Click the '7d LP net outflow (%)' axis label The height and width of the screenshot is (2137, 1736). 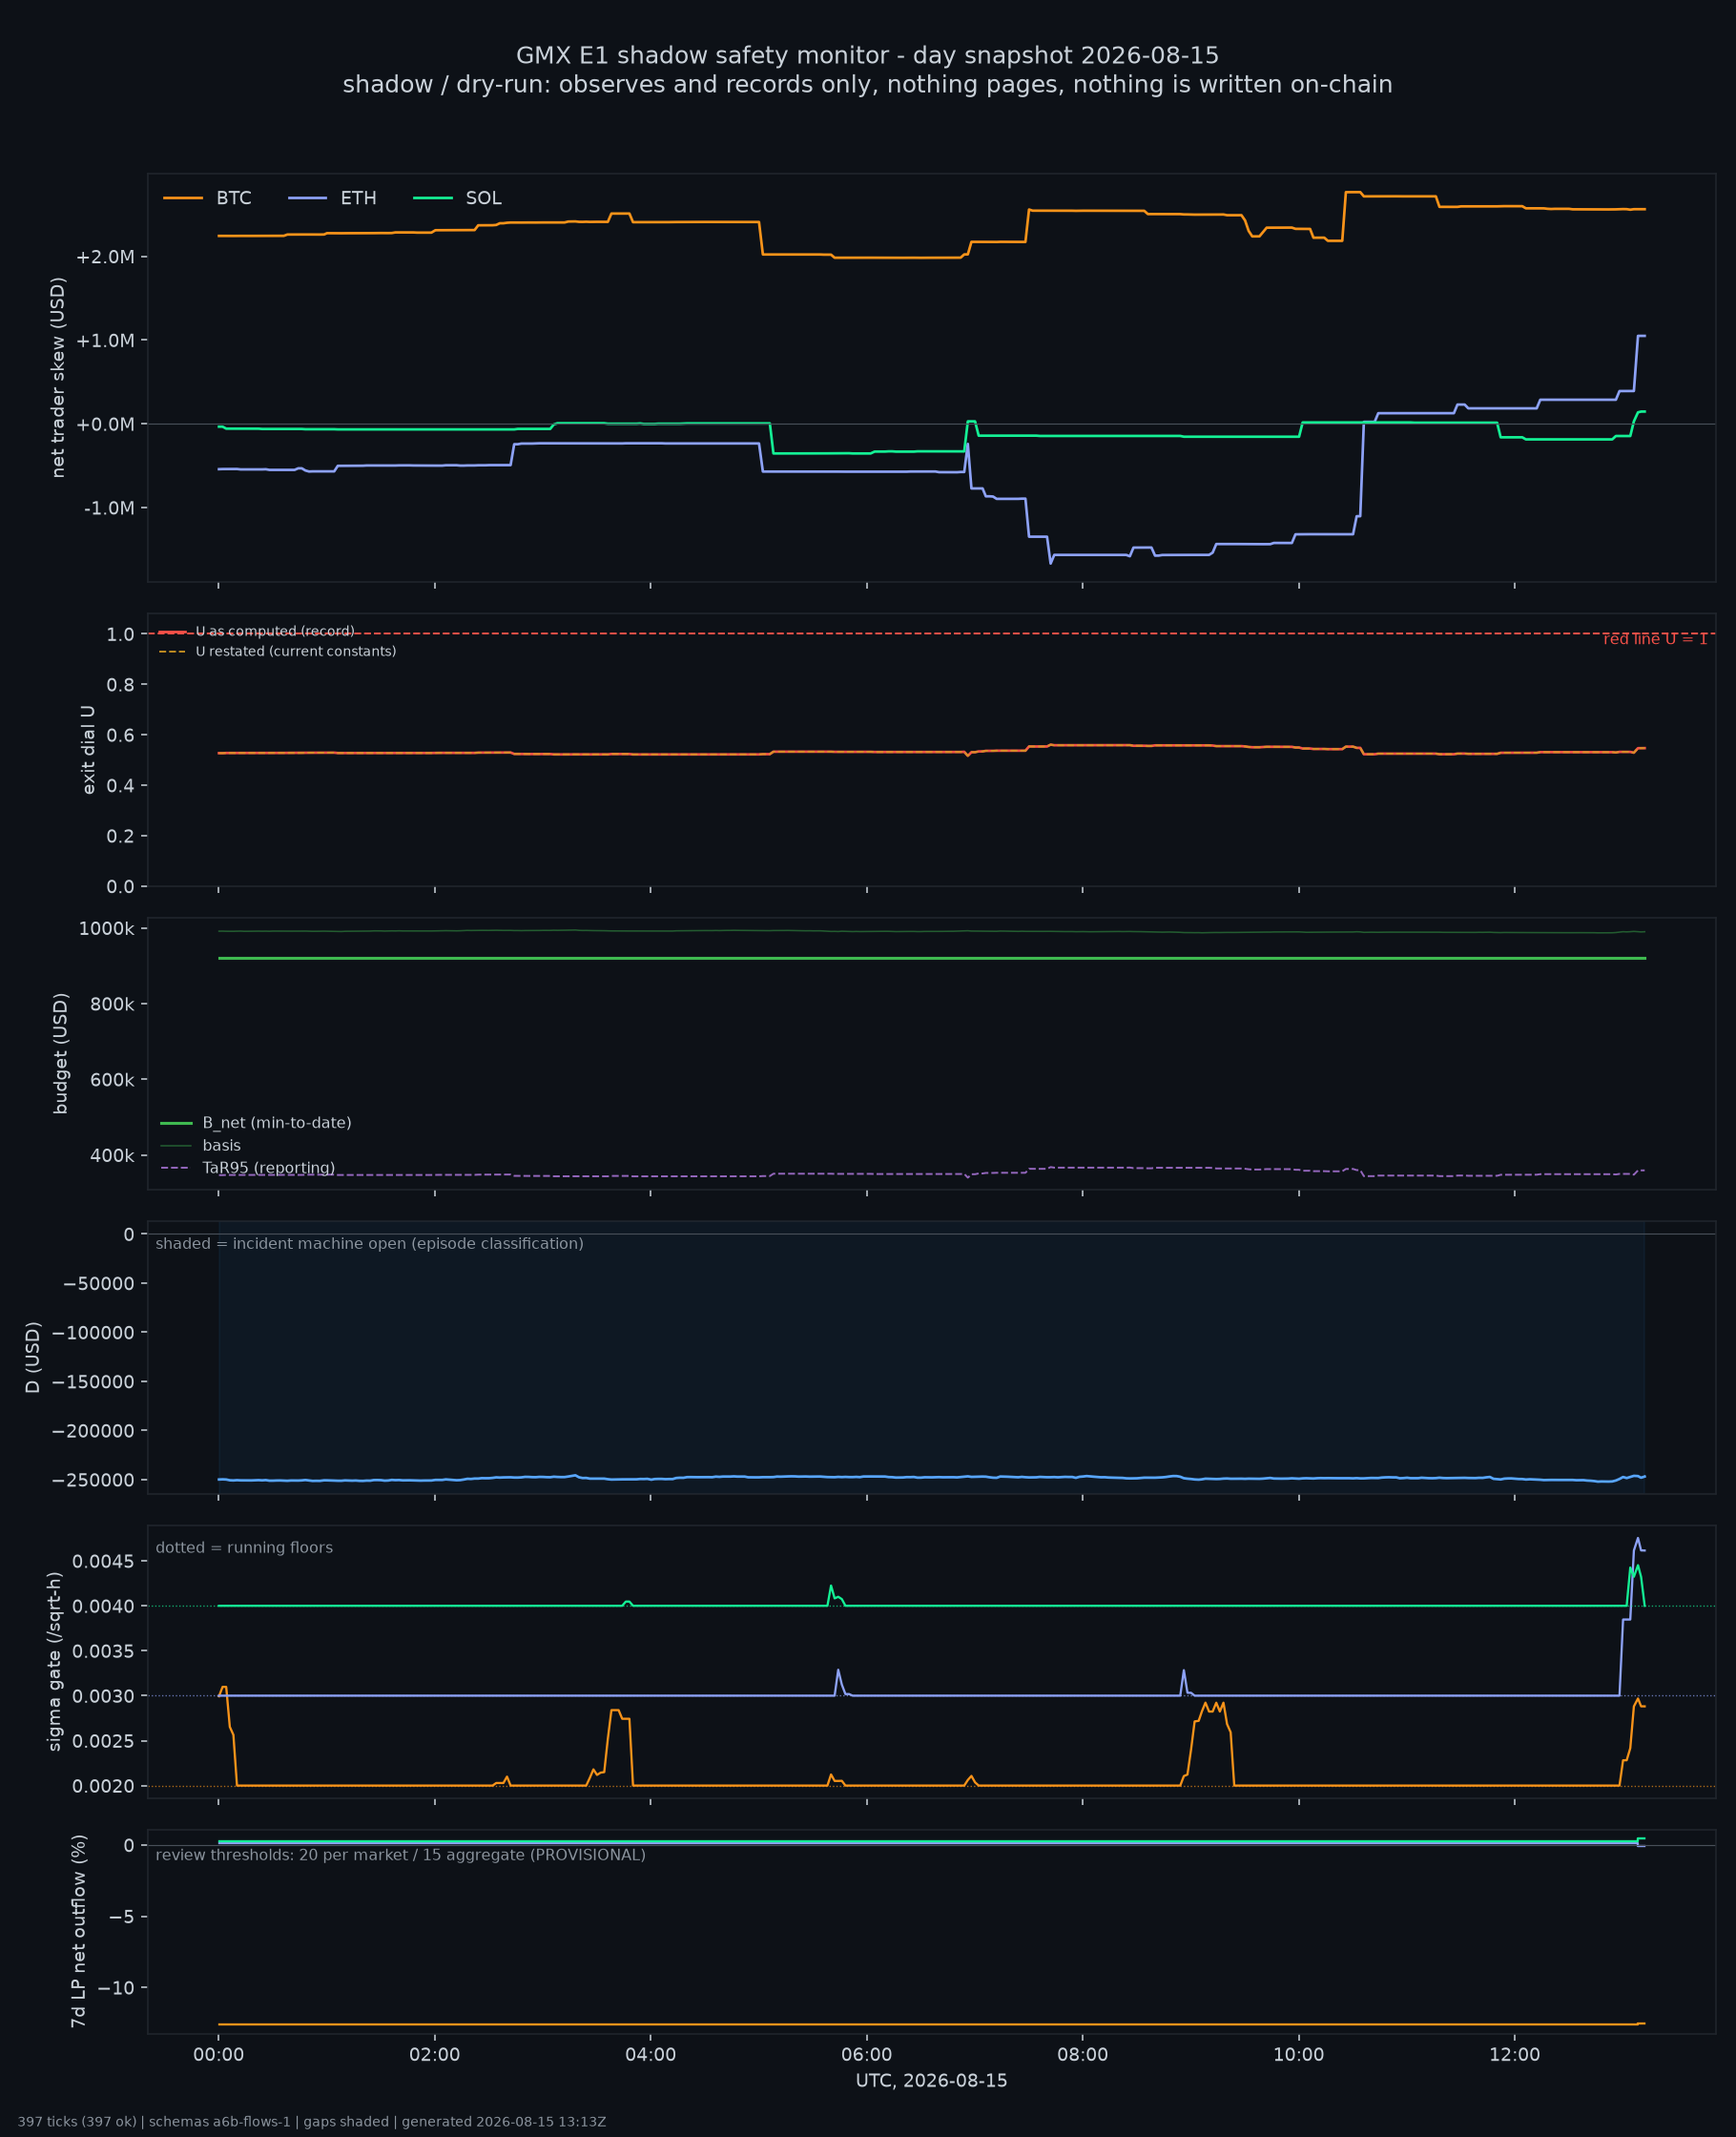[78, 1931]
